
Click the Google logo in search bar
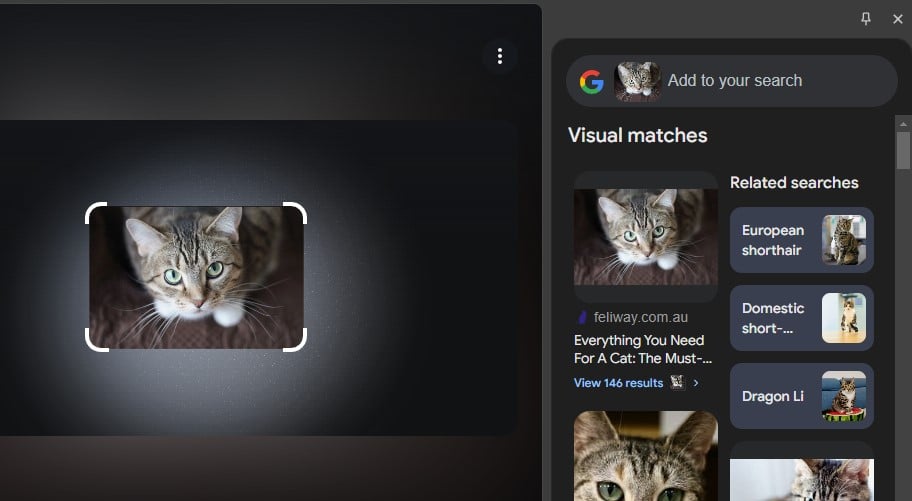coord(592,81)
